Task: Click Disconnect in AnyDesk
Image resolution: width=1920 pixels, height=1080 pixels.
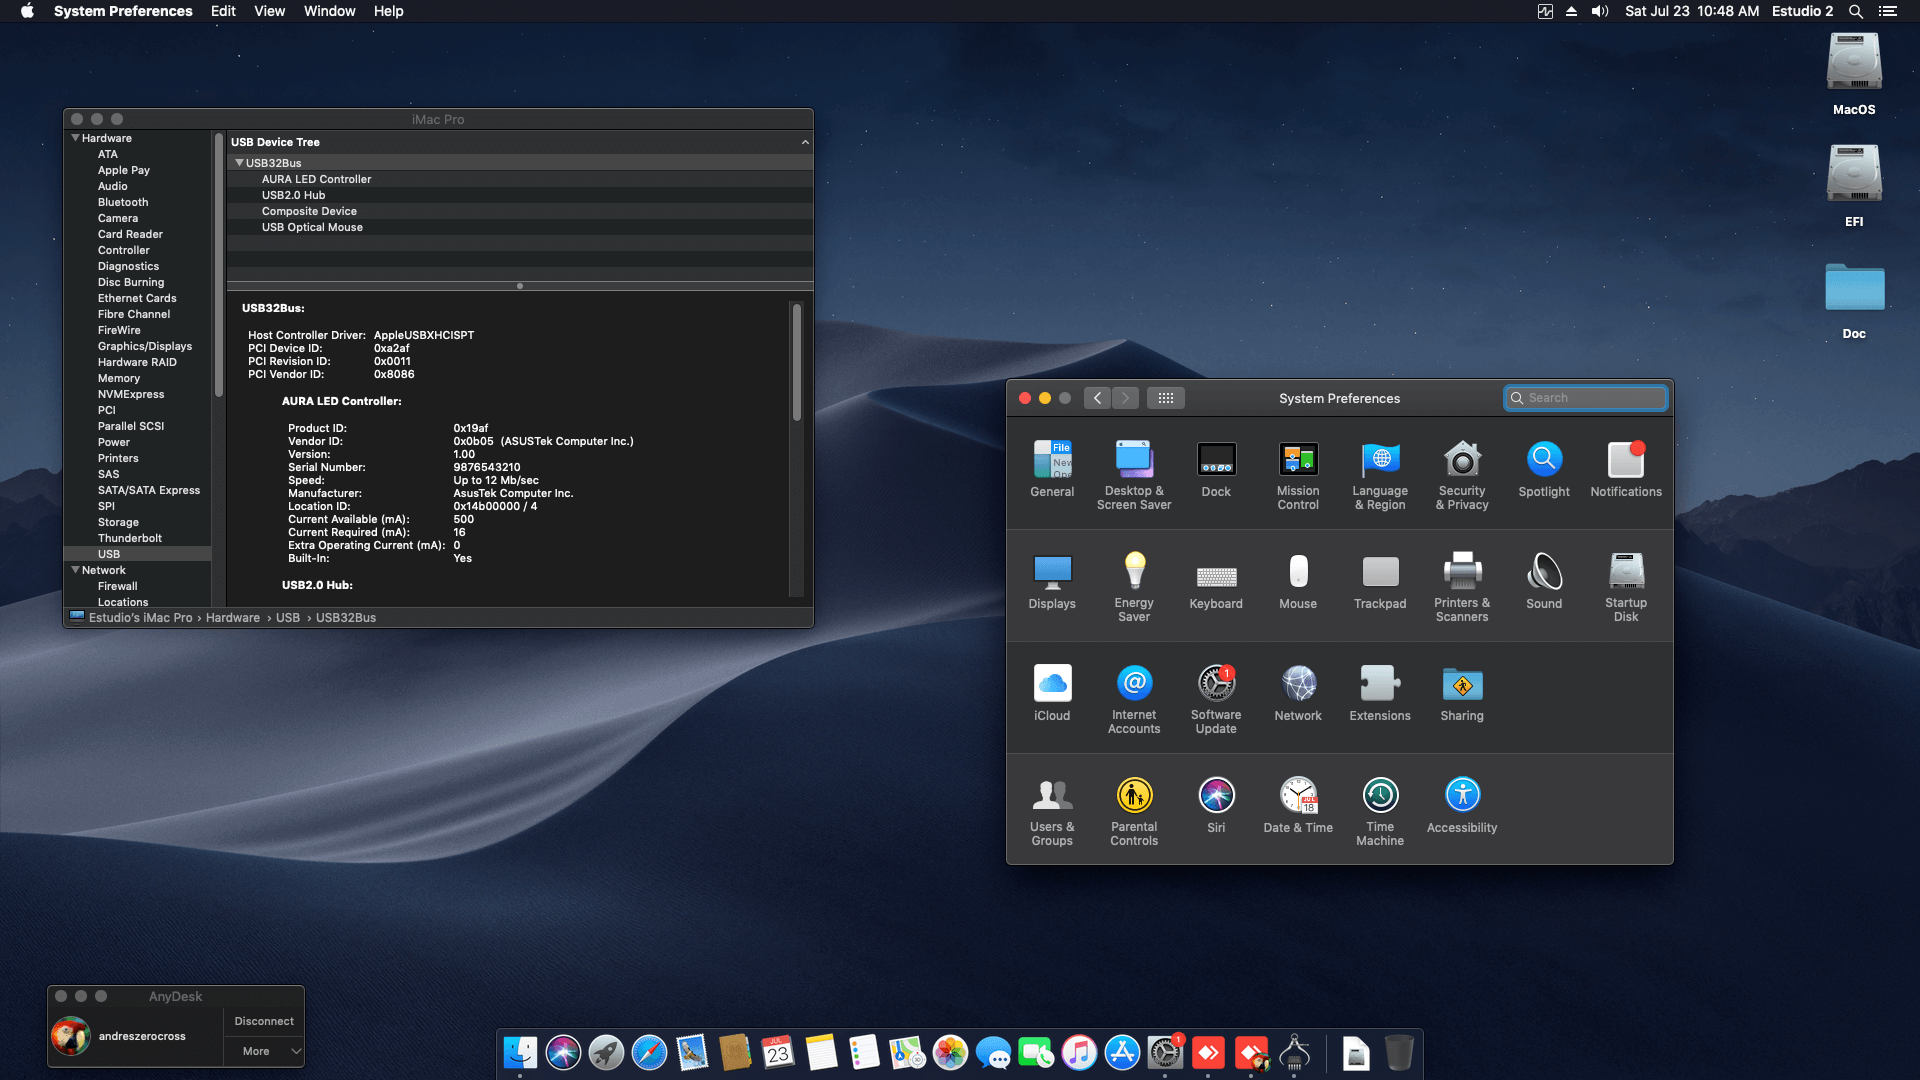Action: click(263, 1021)
